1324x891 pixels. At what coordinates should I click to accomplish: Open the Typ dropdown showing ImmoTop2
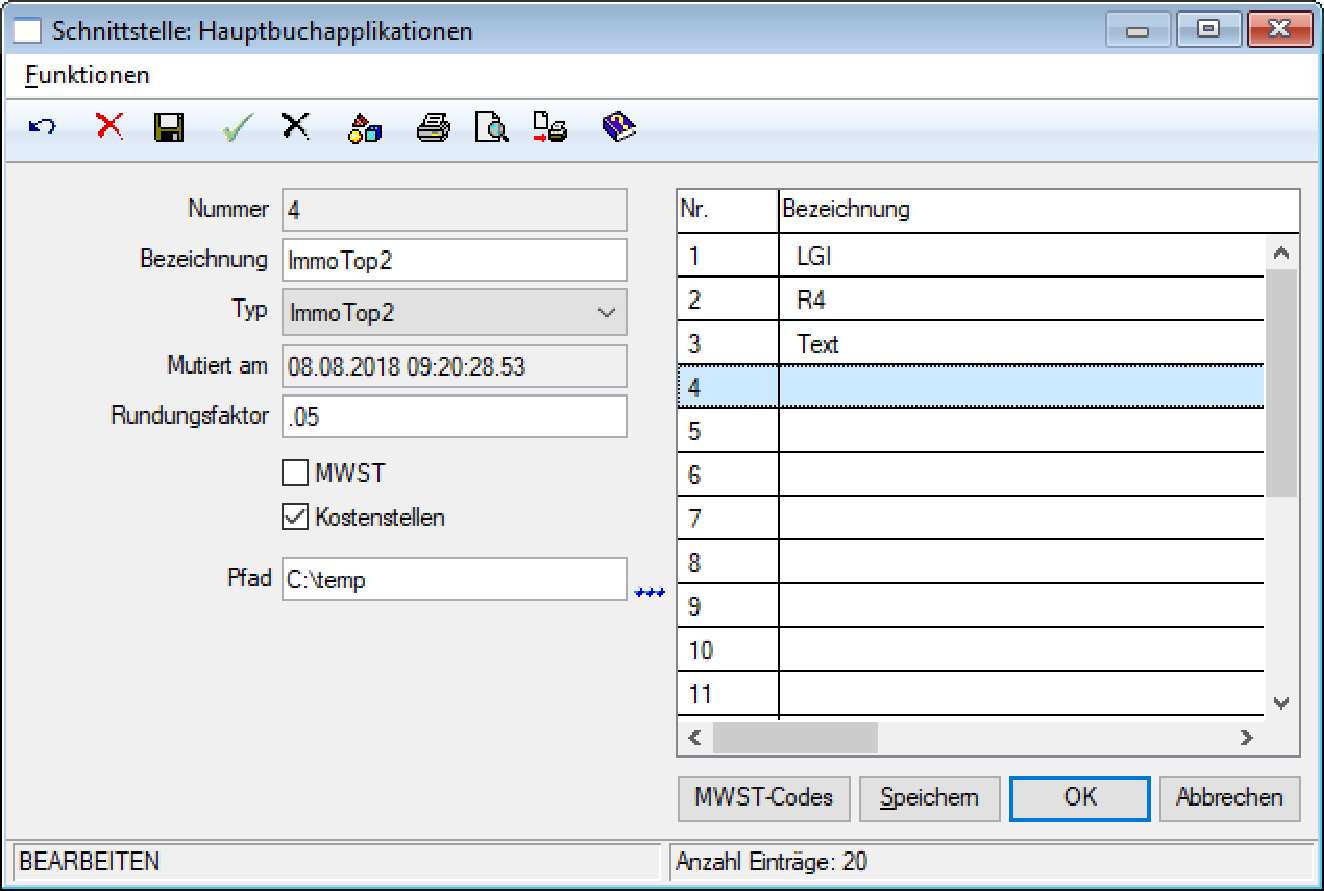point(455,312)
